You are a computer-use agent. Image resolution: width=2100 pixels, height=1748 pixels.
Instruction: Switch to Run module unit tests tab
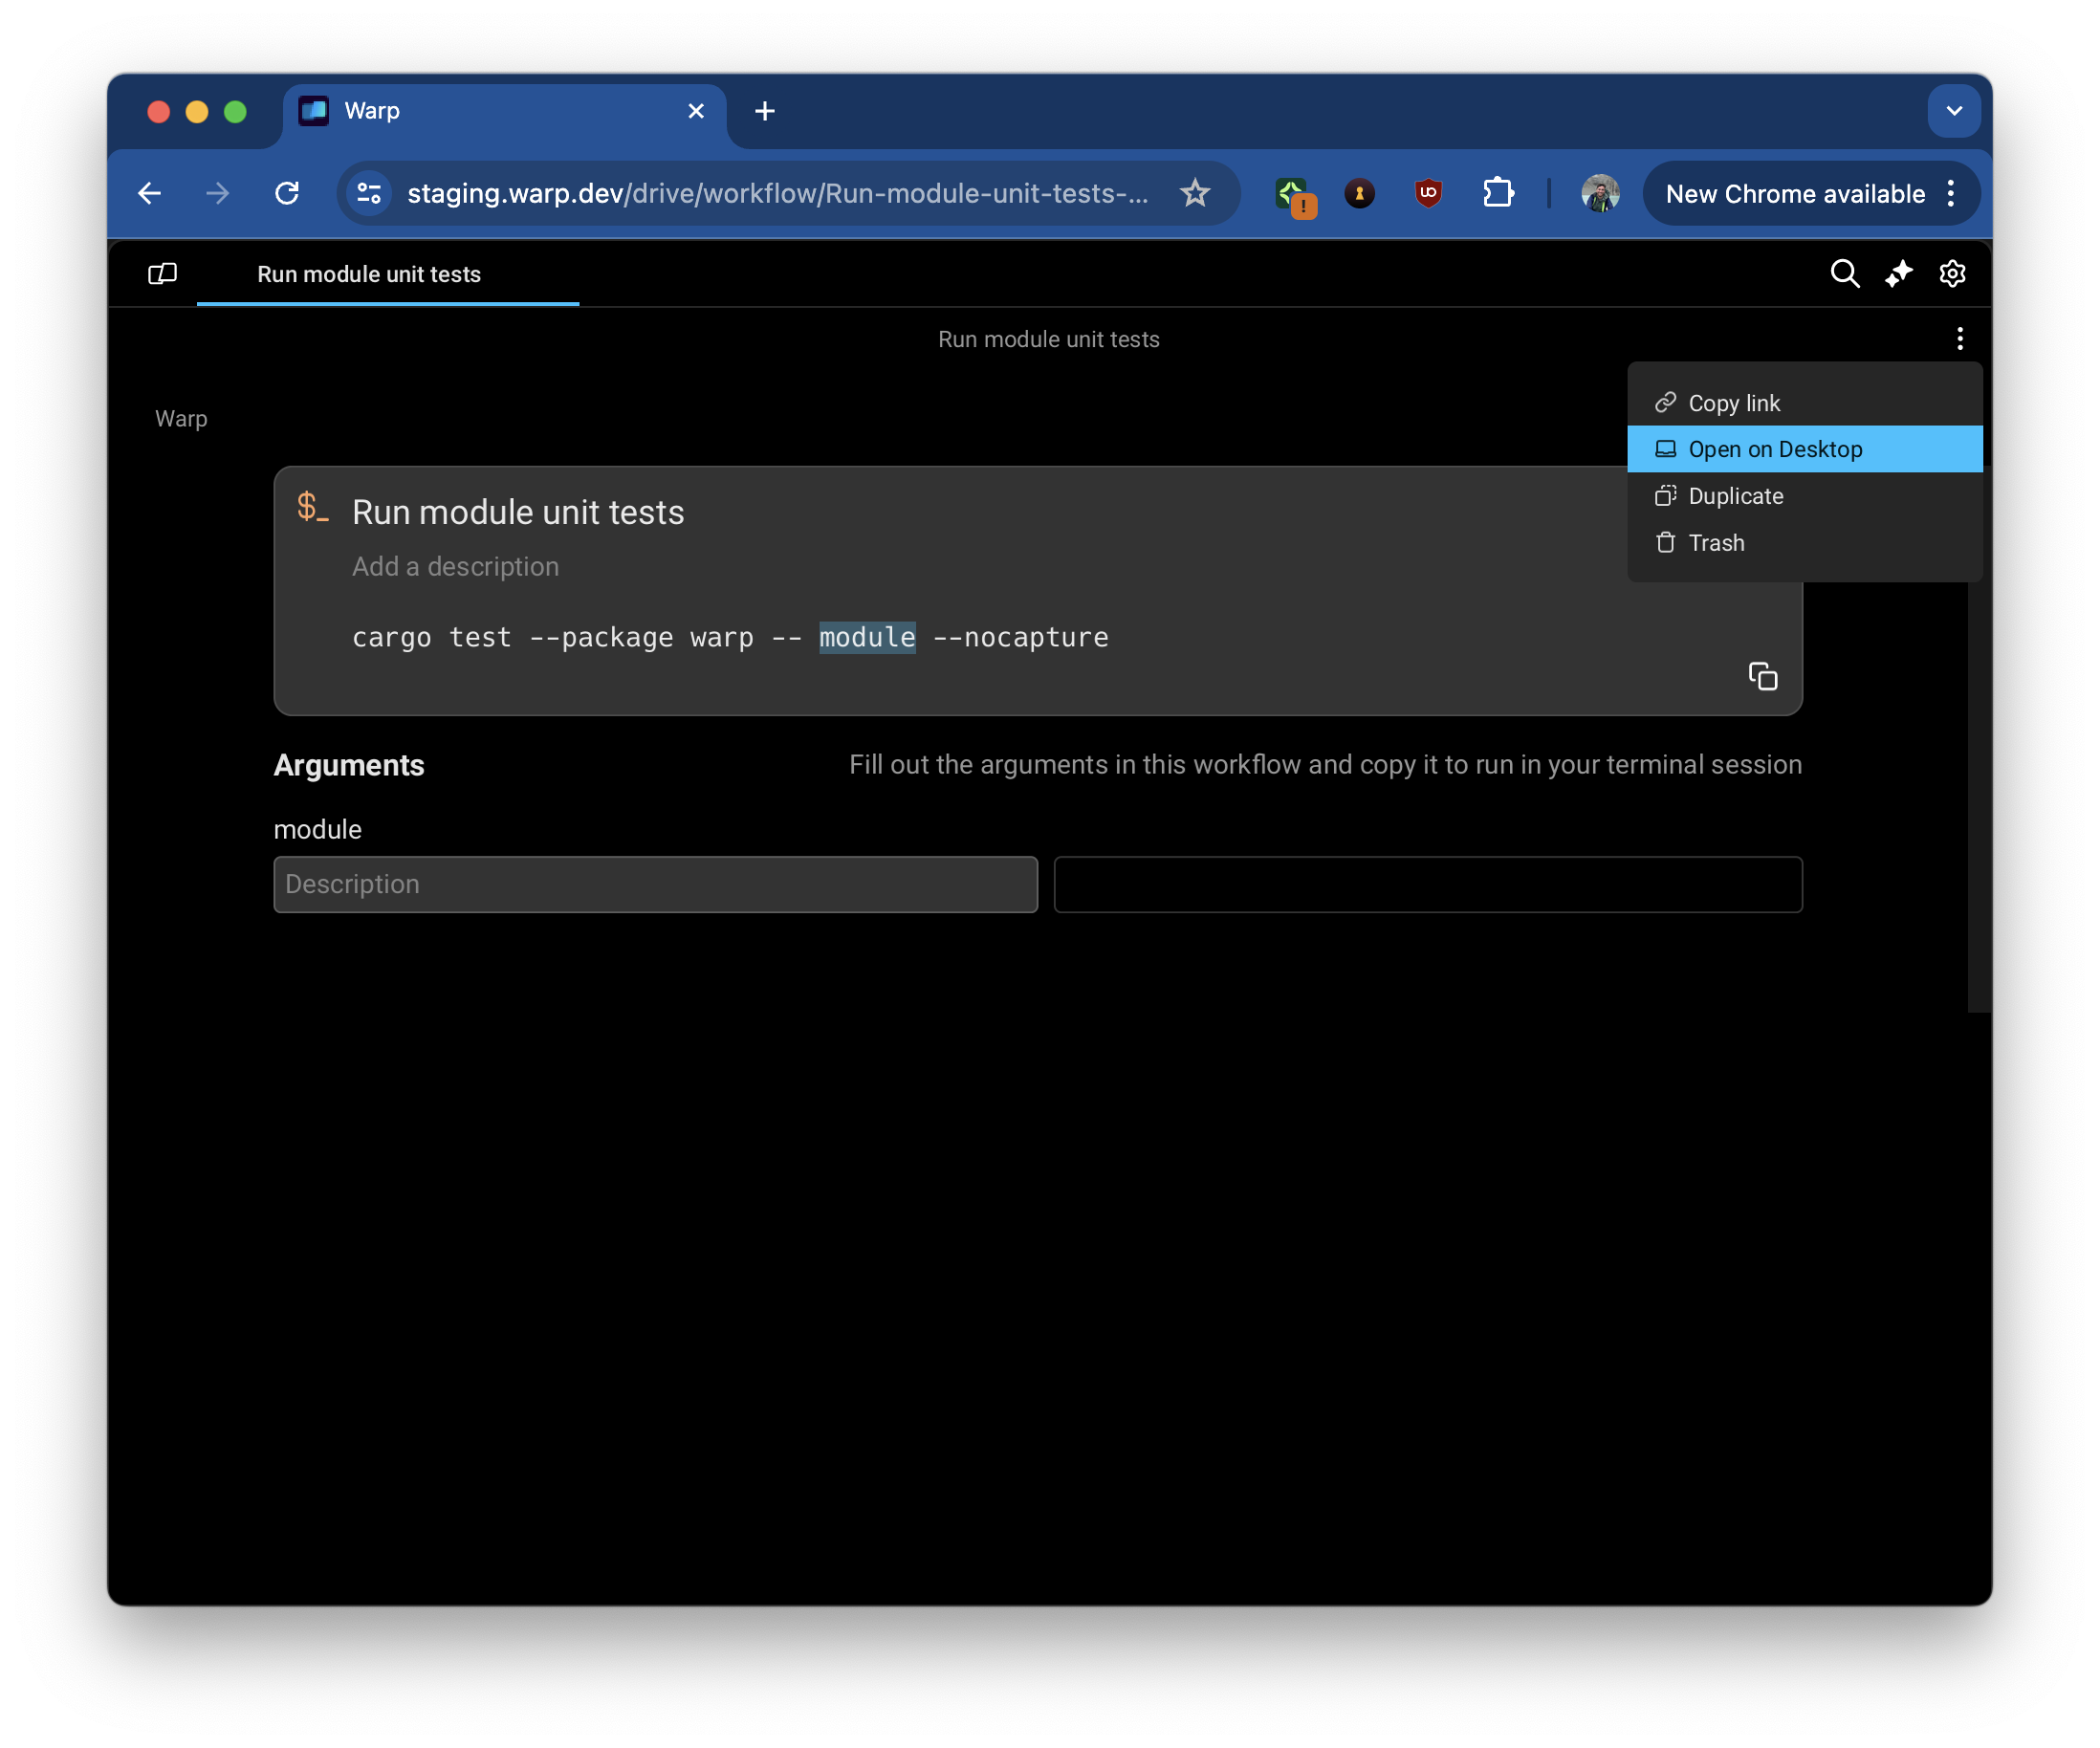[369, 274]
